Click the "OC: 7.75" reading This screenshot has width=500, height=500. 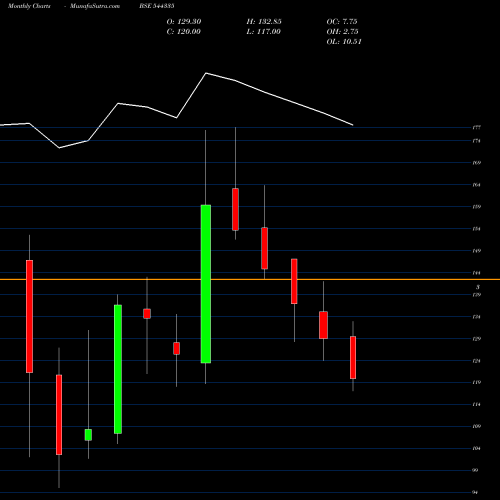click(x=342, y=22)
